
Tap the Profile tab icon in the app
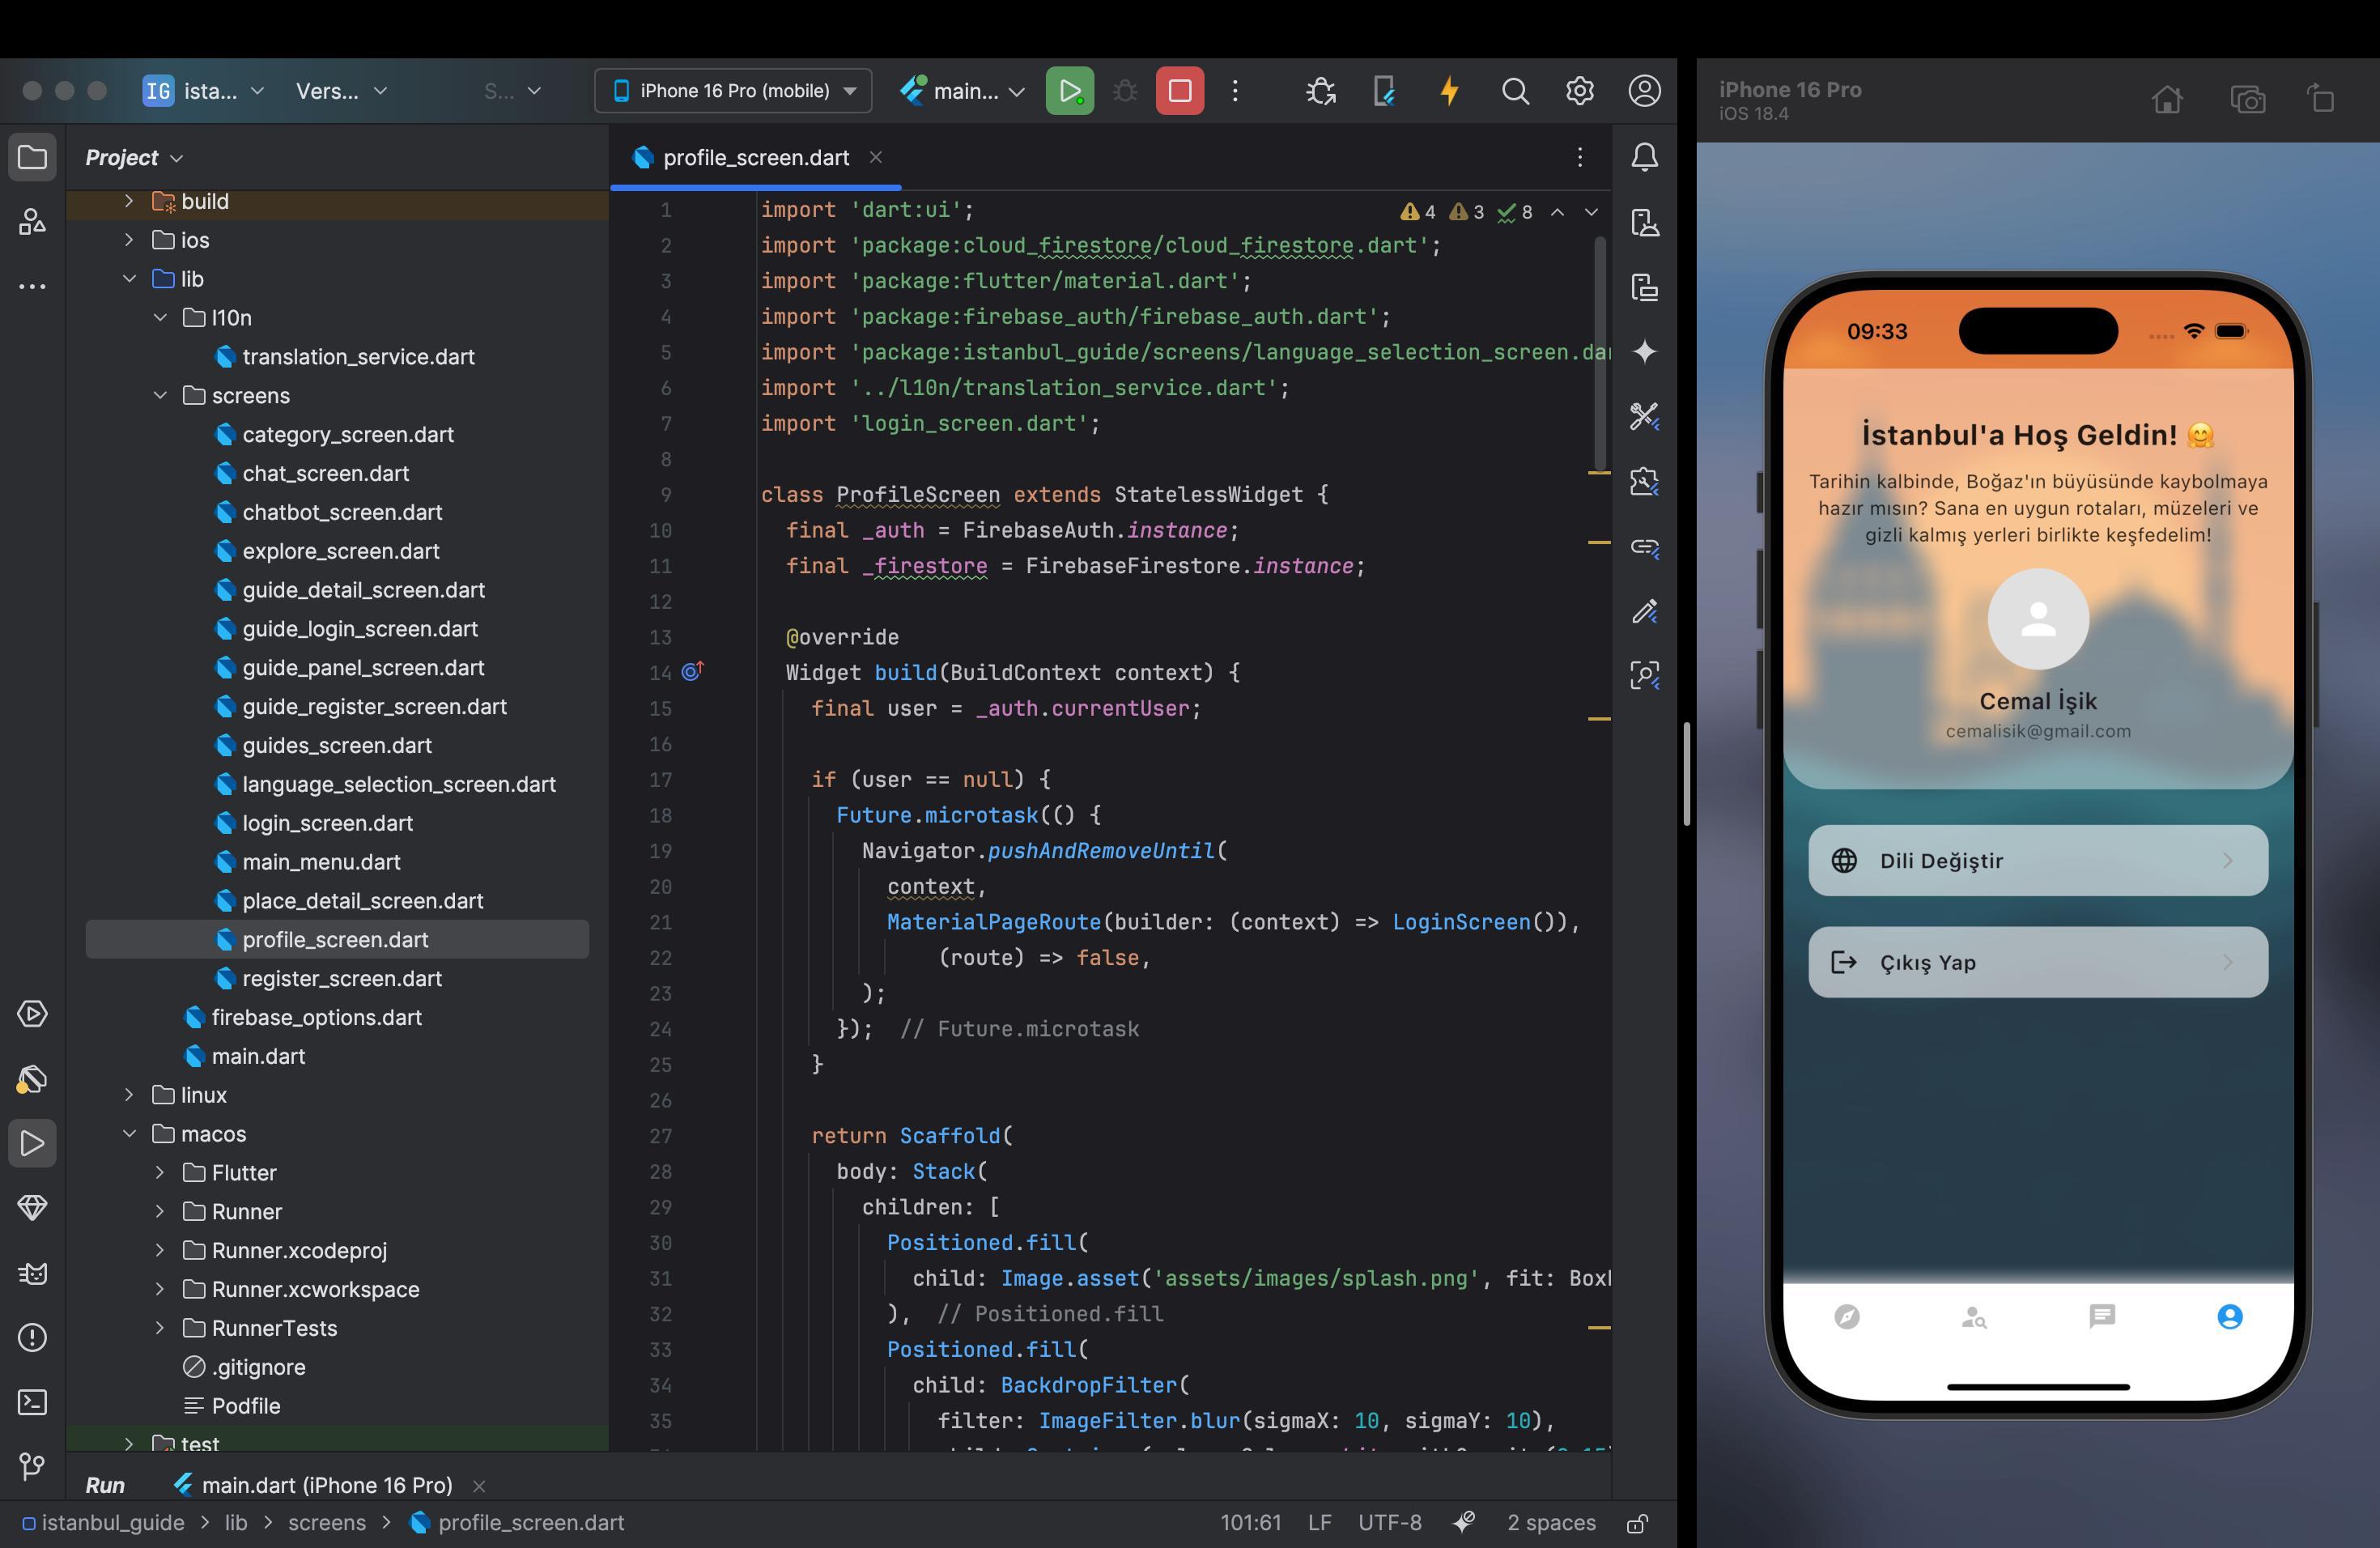point(2230,1317)
